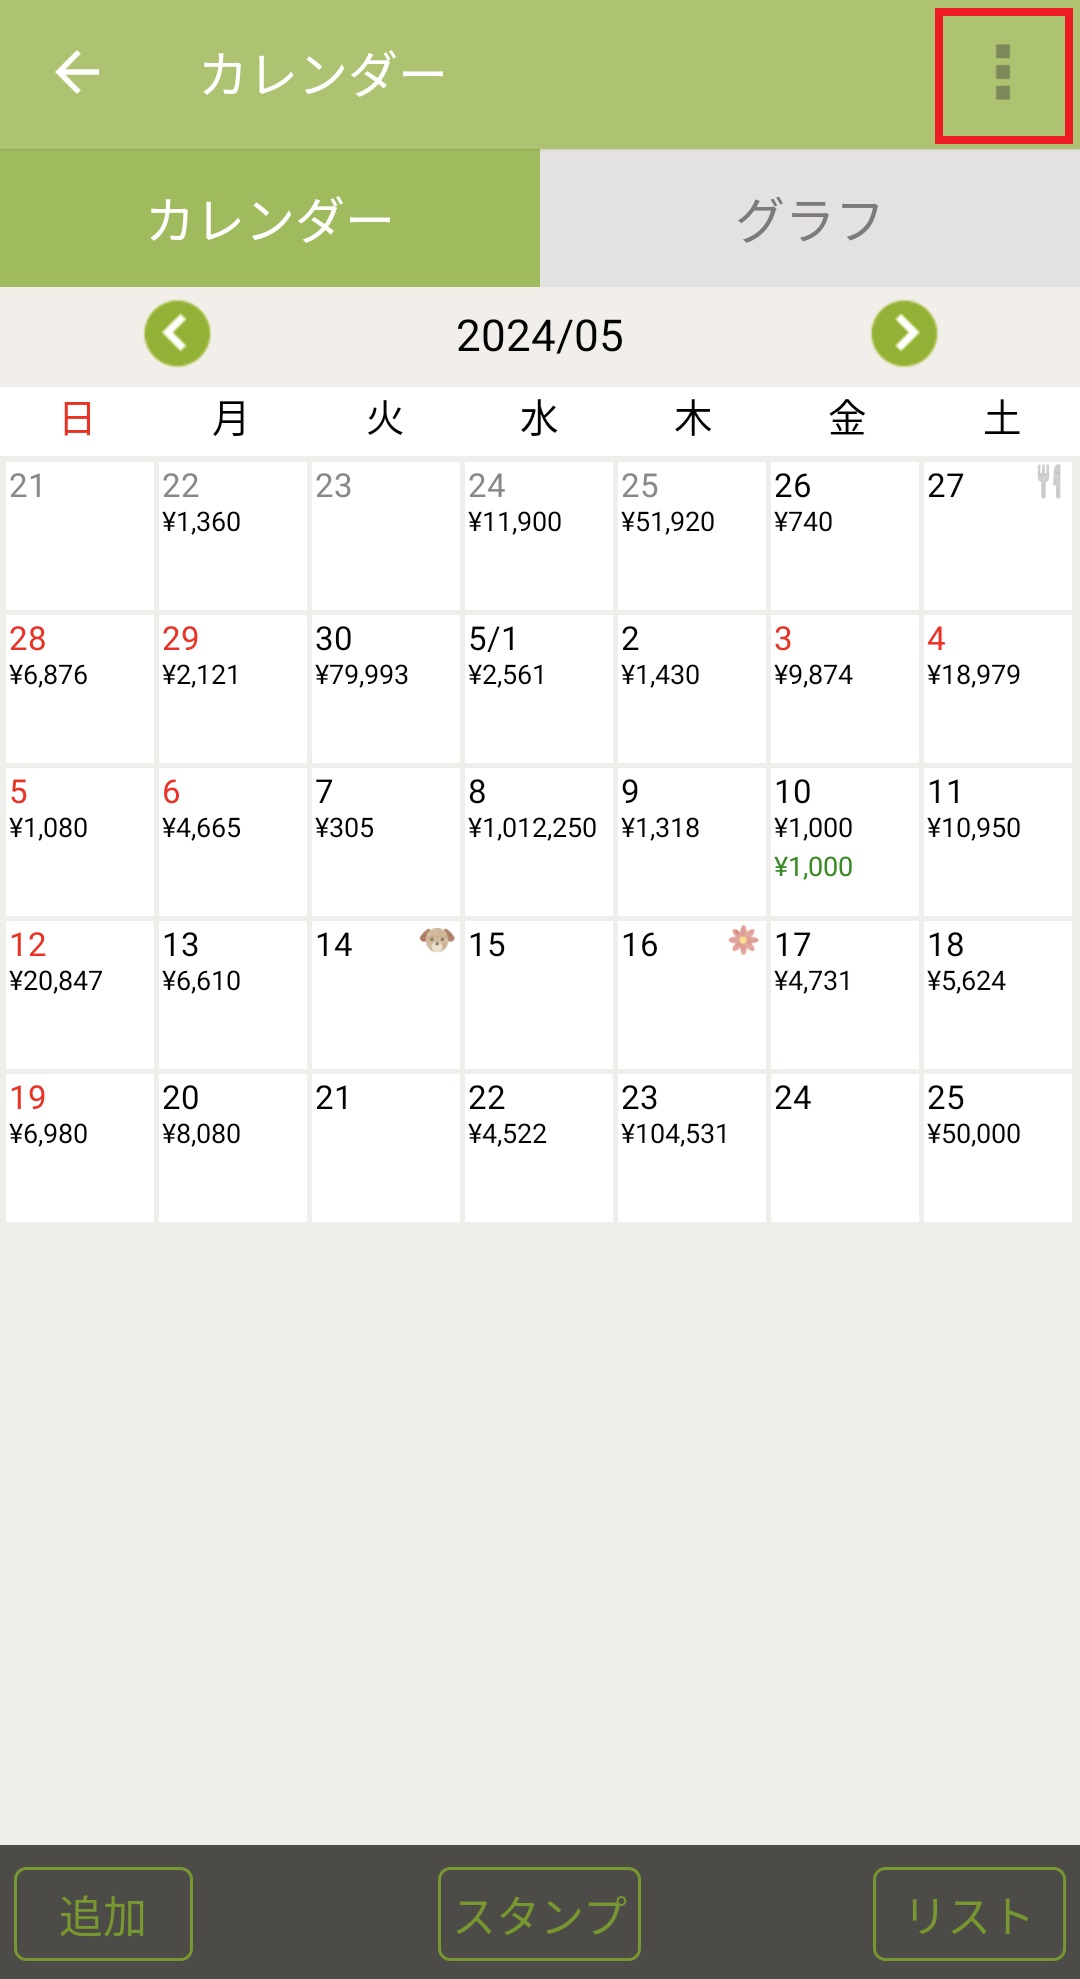Go to previous month with left arrow
This screenshot has height=1979, width=1080.
[177, 334]
